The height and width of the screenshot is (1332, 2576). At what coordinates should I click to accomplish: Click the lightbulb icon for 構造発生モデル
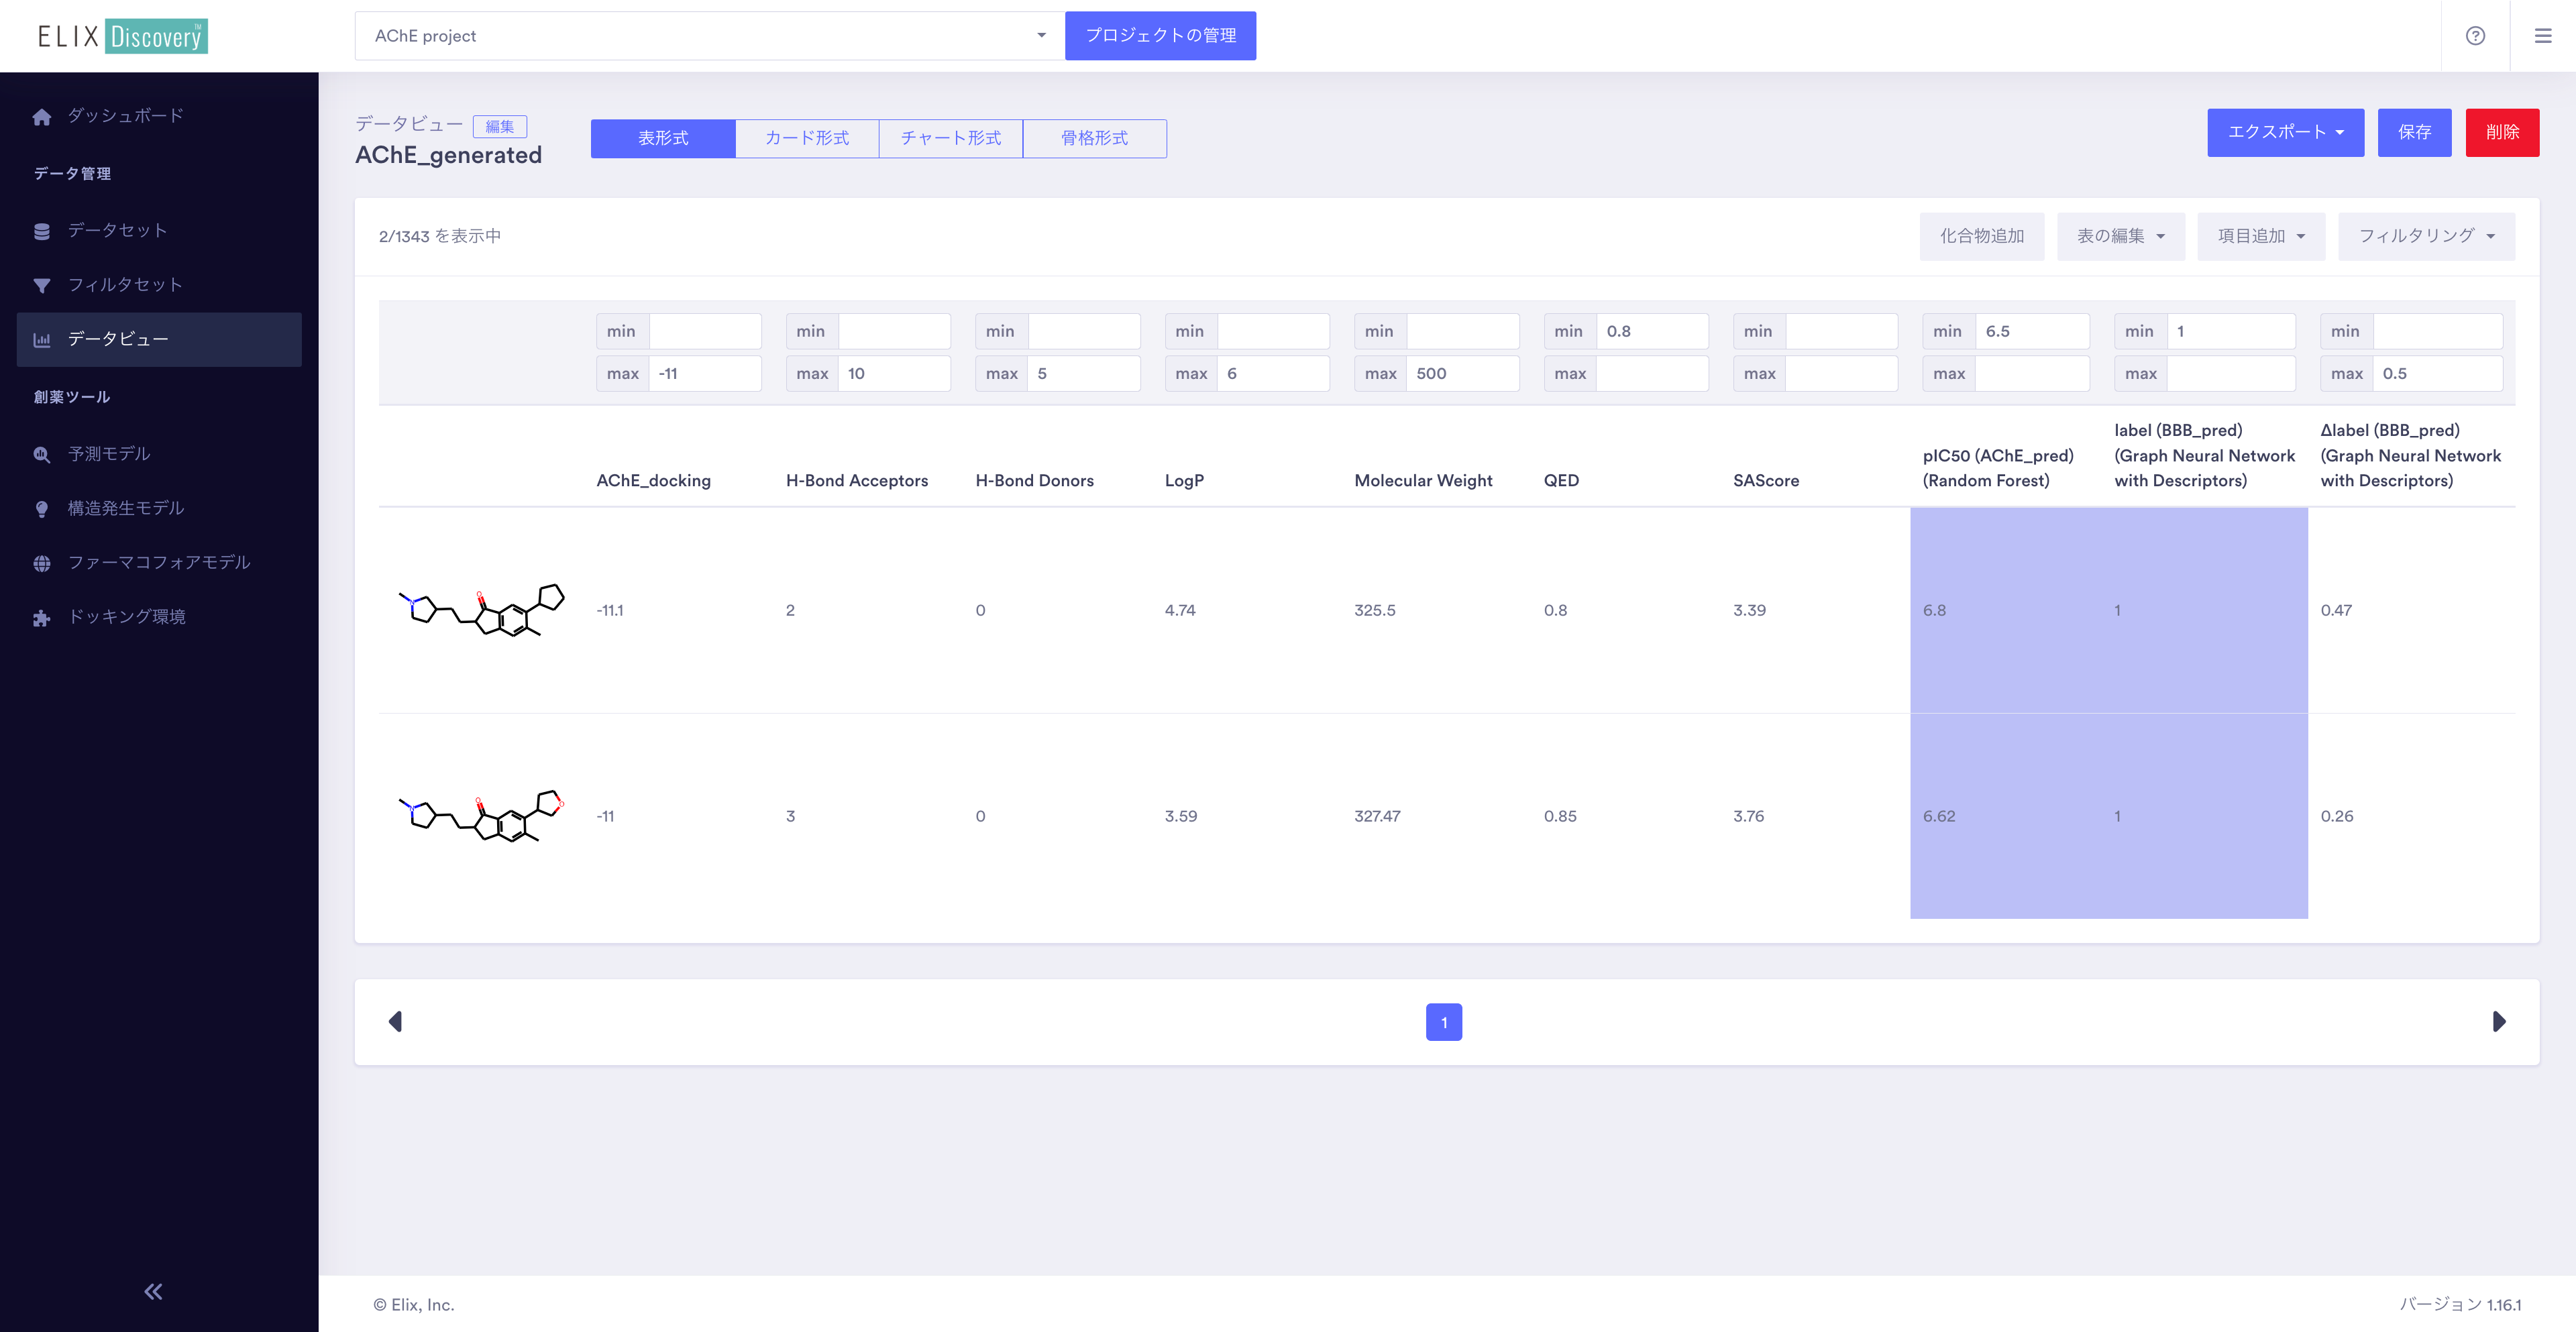pyautogui.click(x=42, y=509)
